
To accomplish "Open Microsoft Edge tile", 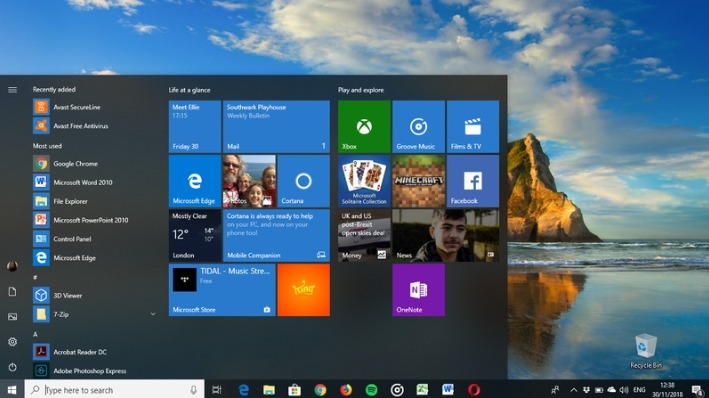I will (195, 181).
